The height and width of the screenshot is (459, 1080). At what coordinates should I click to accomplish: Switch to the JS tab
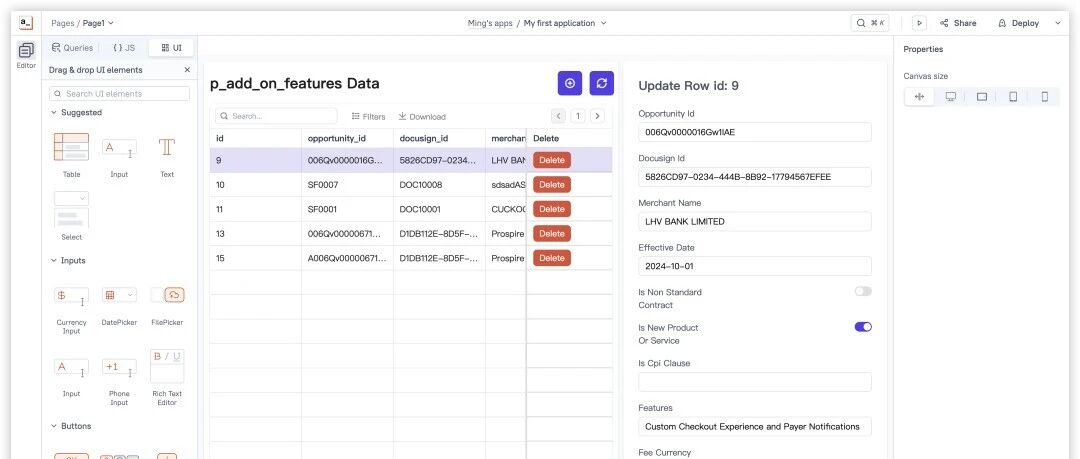pyautogui.click(x=124, y=48)
